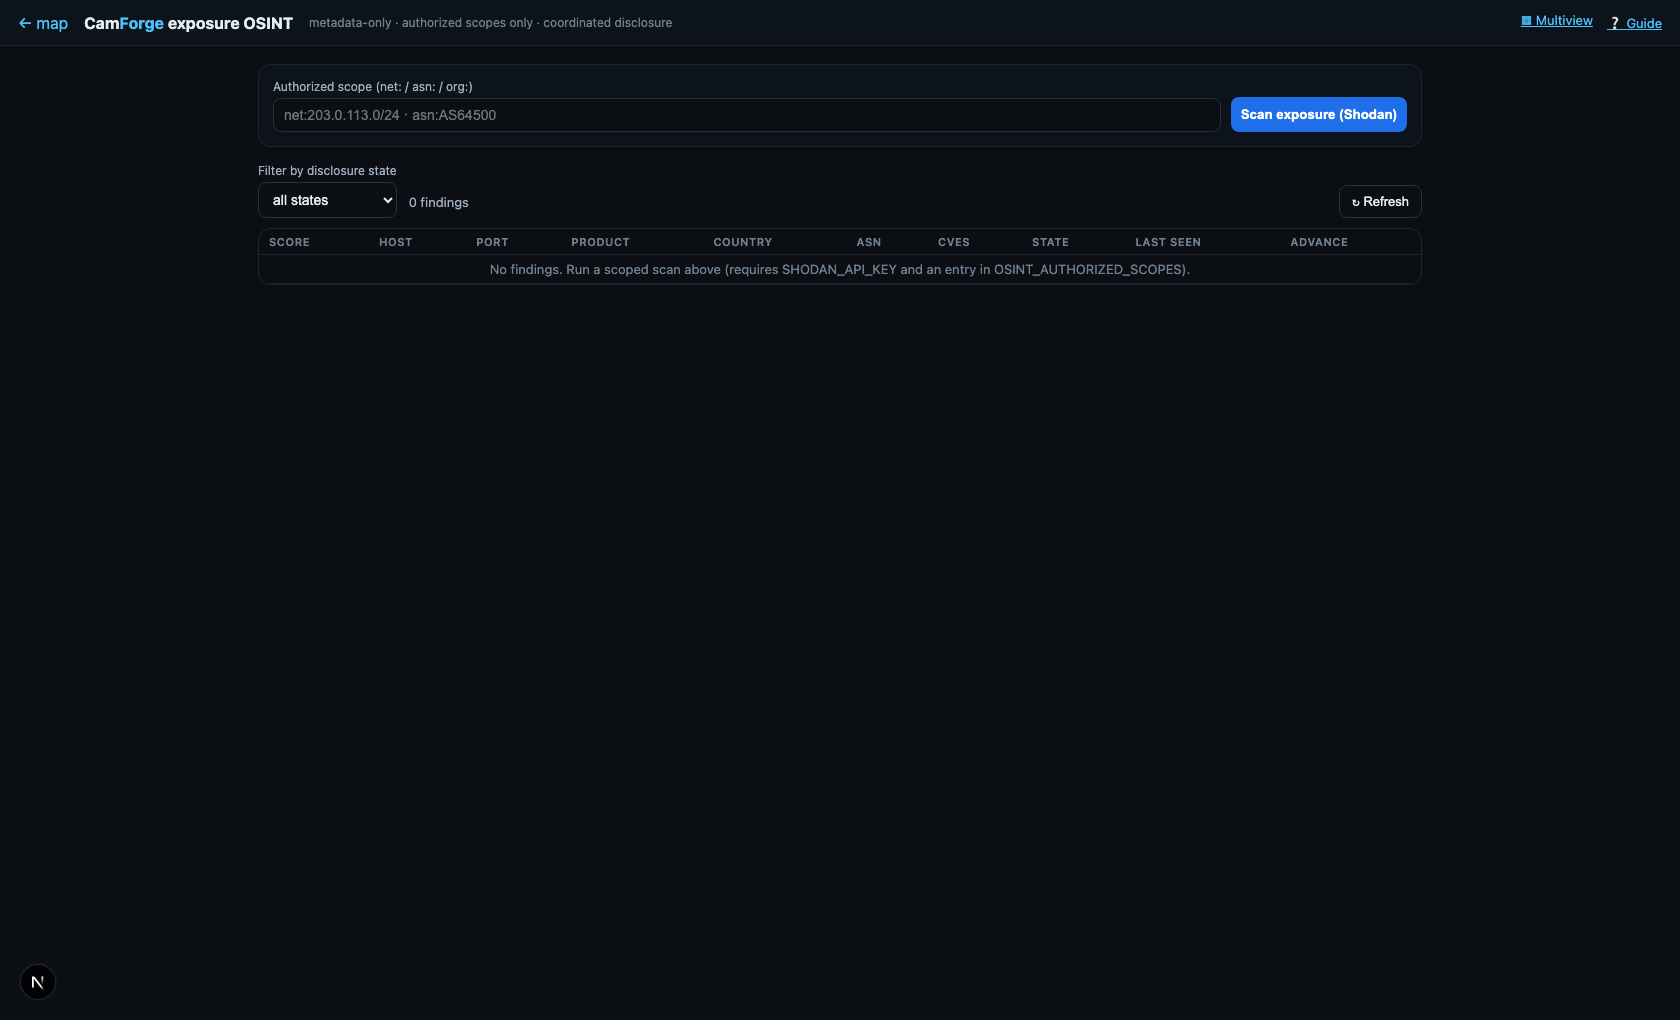This screenshot has height=1020, width=1680.
Task: Click the PORT column header
Action: point(492,242)
